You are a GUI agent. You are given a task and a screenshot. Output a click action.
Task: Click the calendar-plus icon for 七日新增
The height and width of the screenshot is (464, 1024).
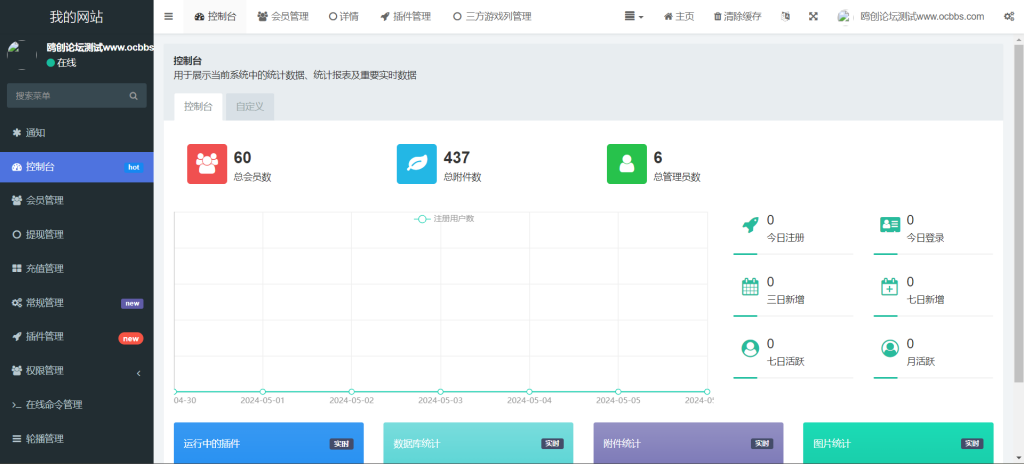click(x=889, y=287)
